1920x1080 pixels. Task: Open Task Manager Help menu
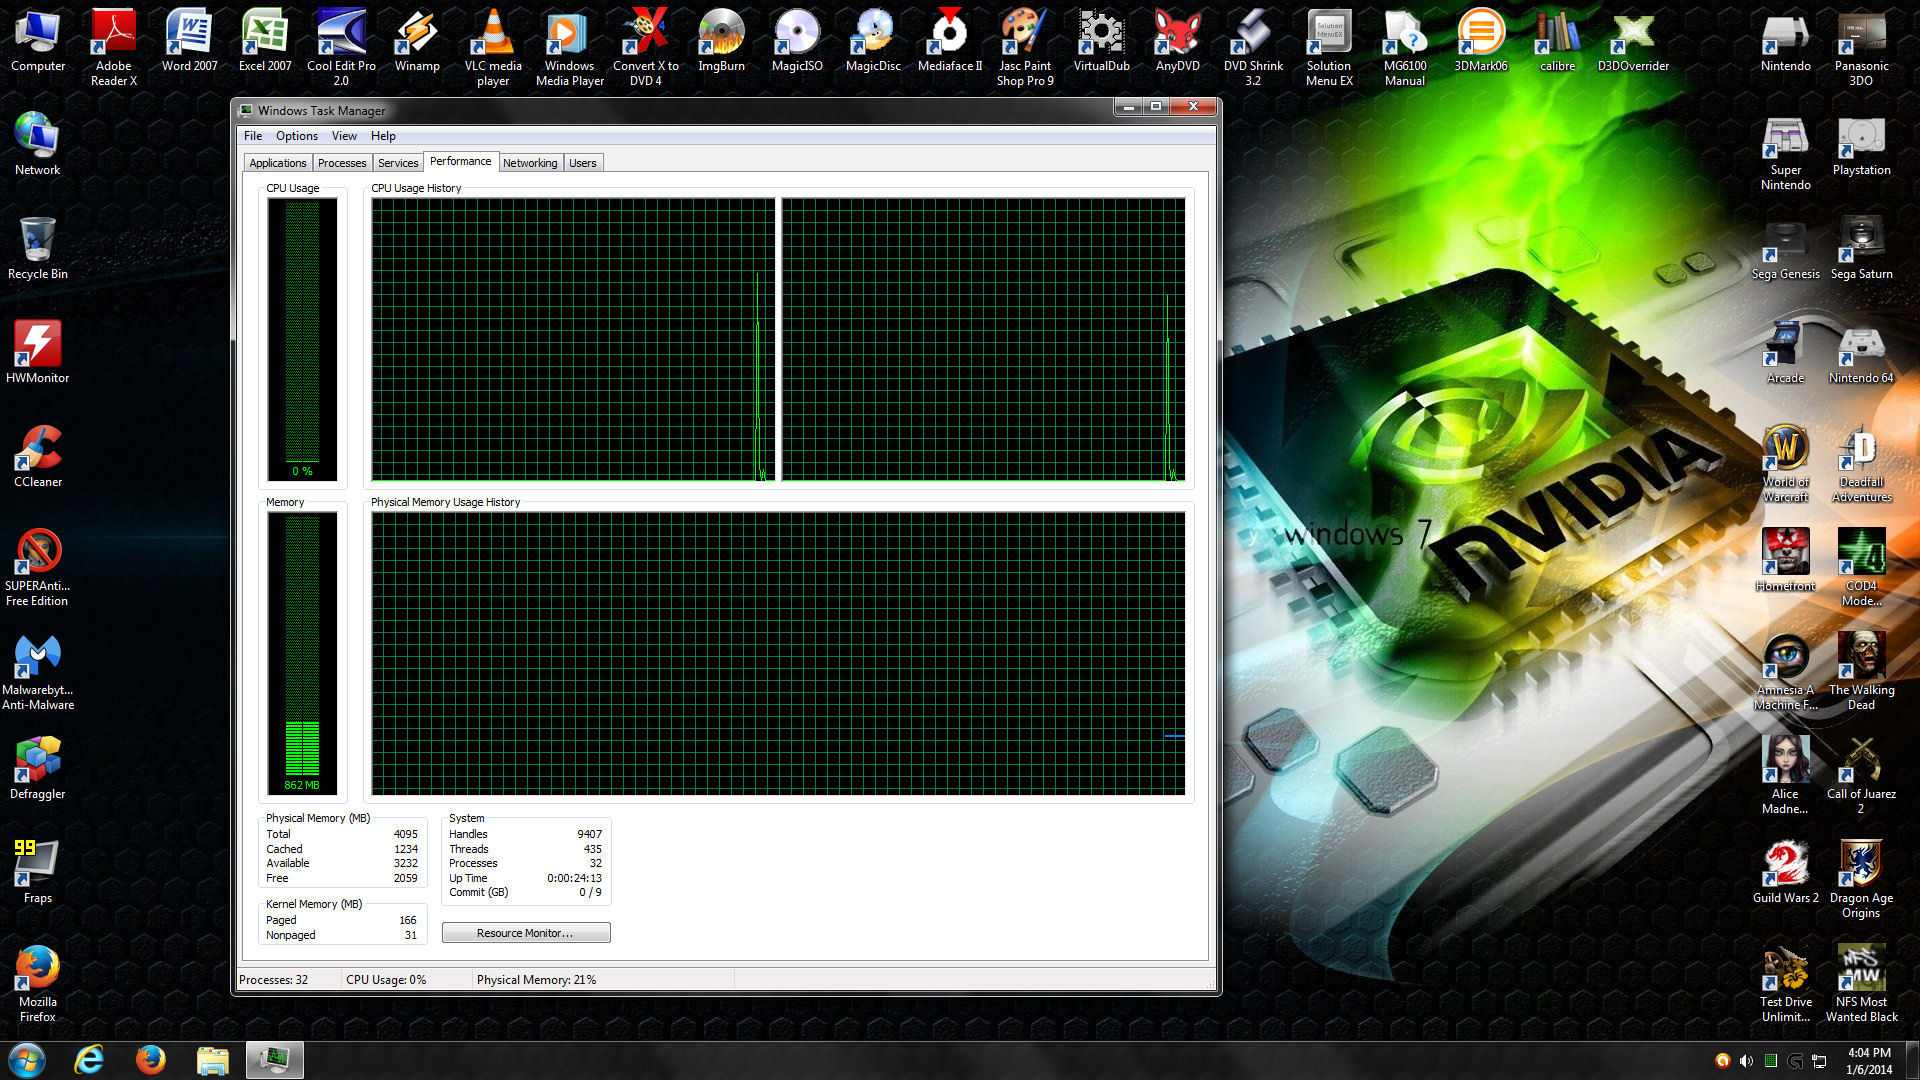point(383,136)
